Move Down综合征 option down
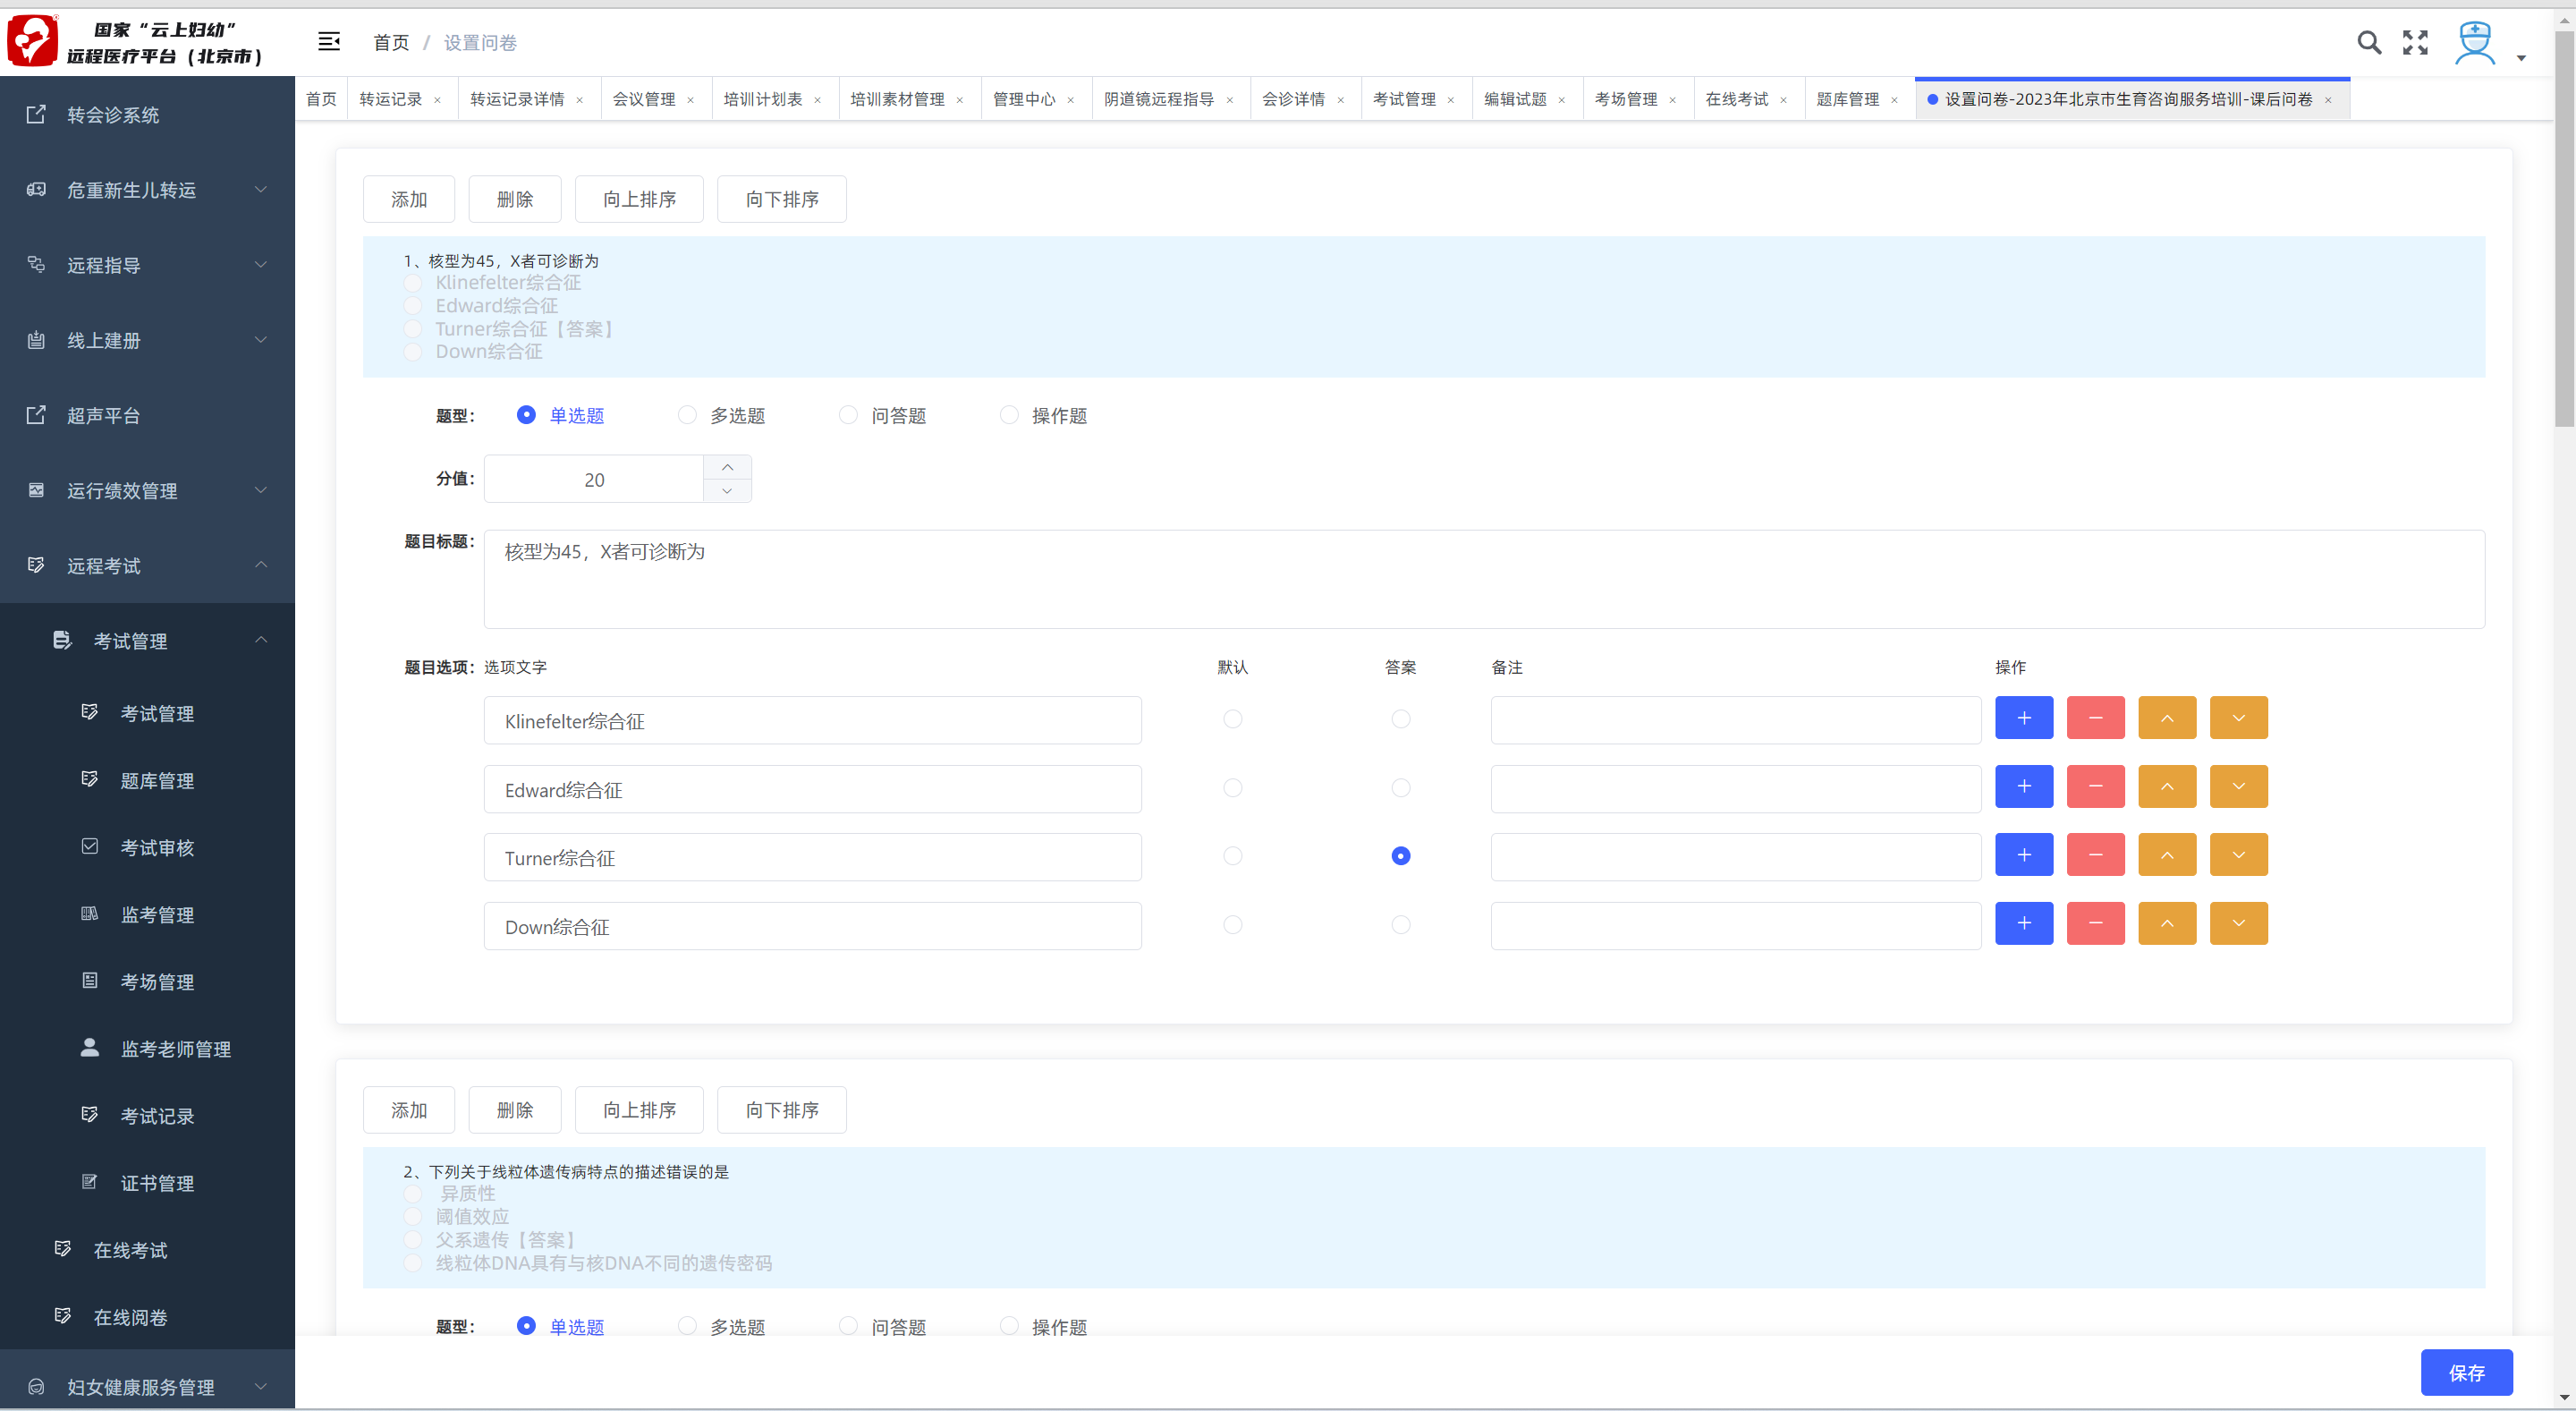 pyautogui.click(x=2238, y=923)
